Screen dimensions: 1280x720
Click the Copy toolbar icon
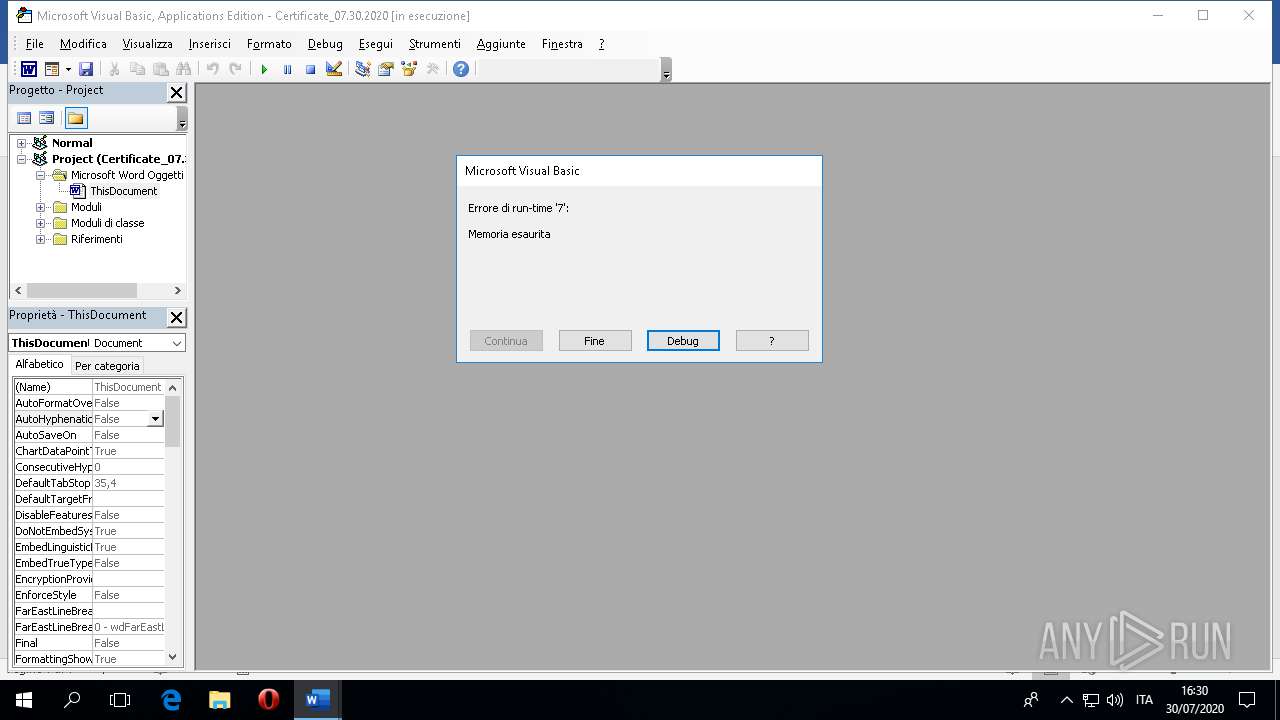(137, 69)
